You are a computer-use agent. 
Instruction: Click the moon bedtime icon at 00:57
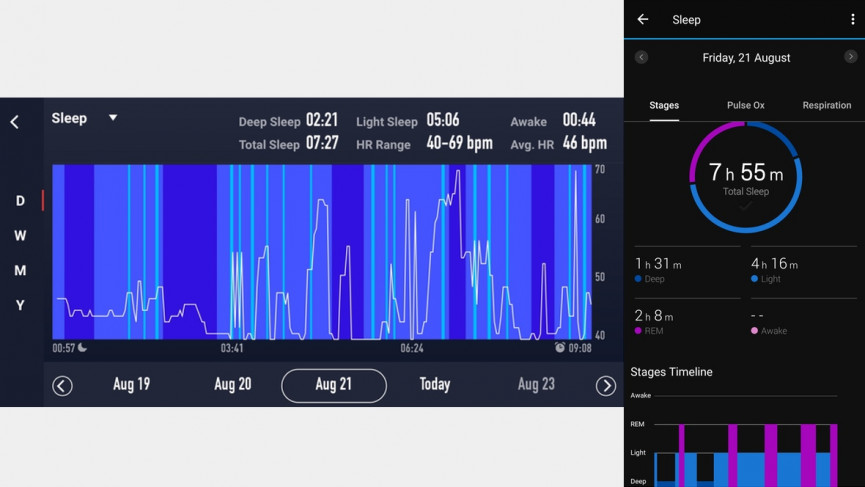click(82, 347)
